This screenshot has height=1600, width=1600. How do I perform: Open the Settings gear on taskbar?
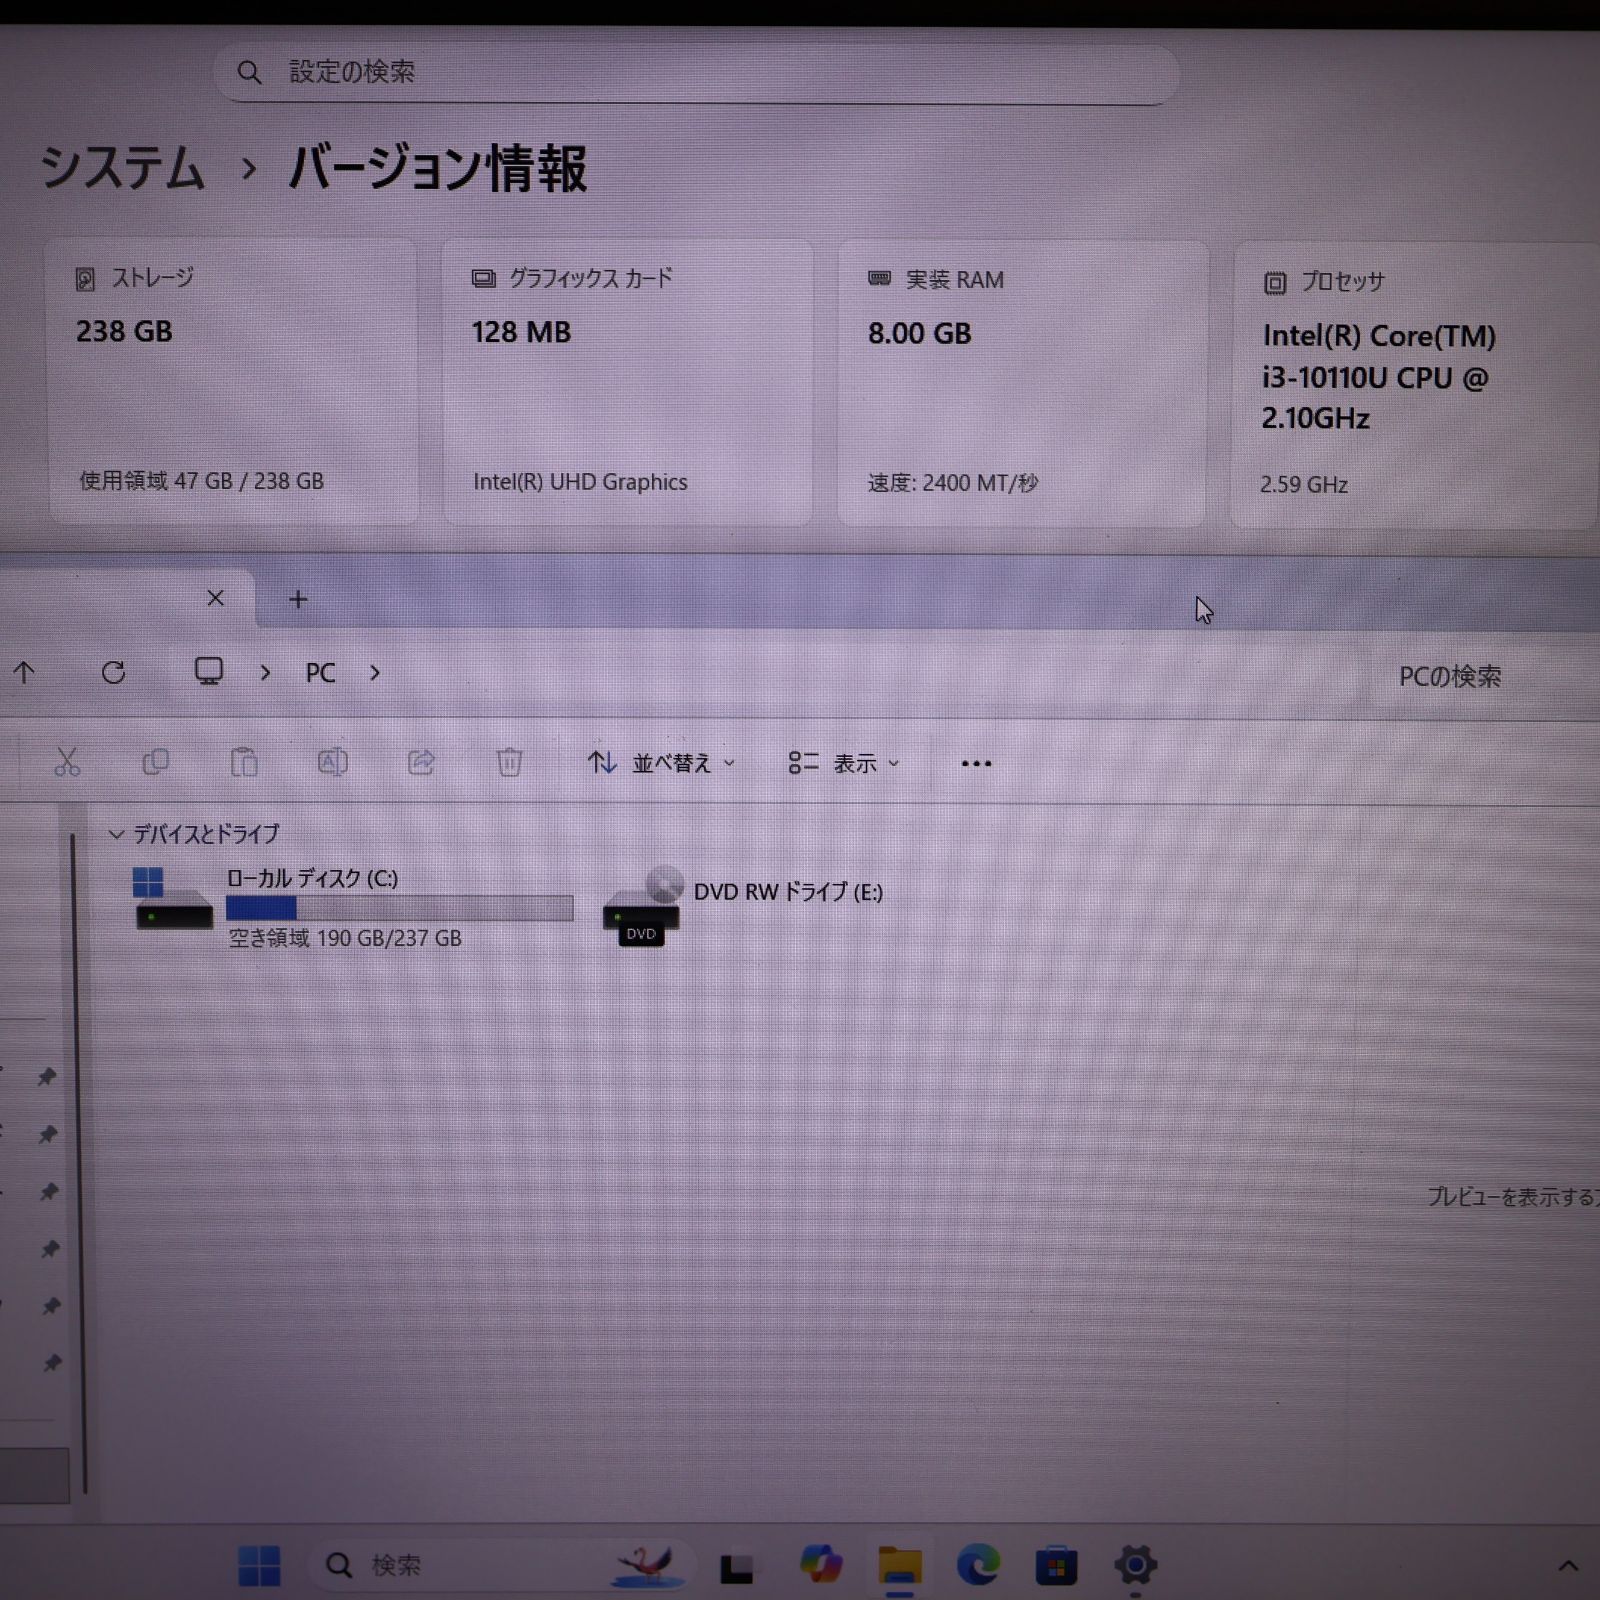coord(1136,1565)
